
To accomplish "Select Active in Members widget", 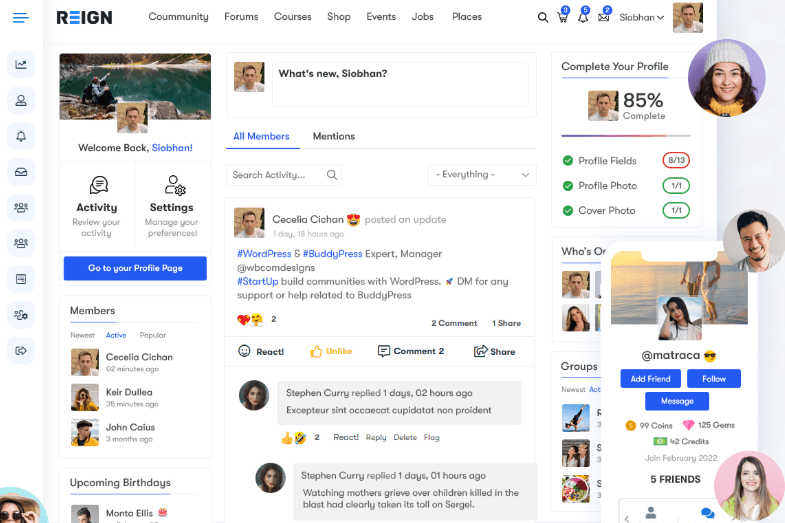I will click(116, 335).
